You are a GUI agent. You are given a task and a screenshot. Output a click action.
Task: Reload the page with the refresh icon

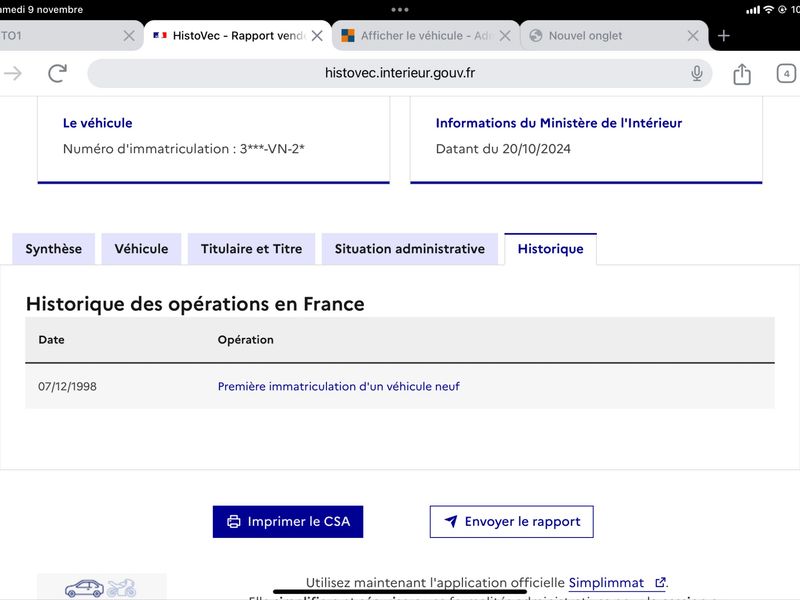pyautogui.click(x=58, y=73)
